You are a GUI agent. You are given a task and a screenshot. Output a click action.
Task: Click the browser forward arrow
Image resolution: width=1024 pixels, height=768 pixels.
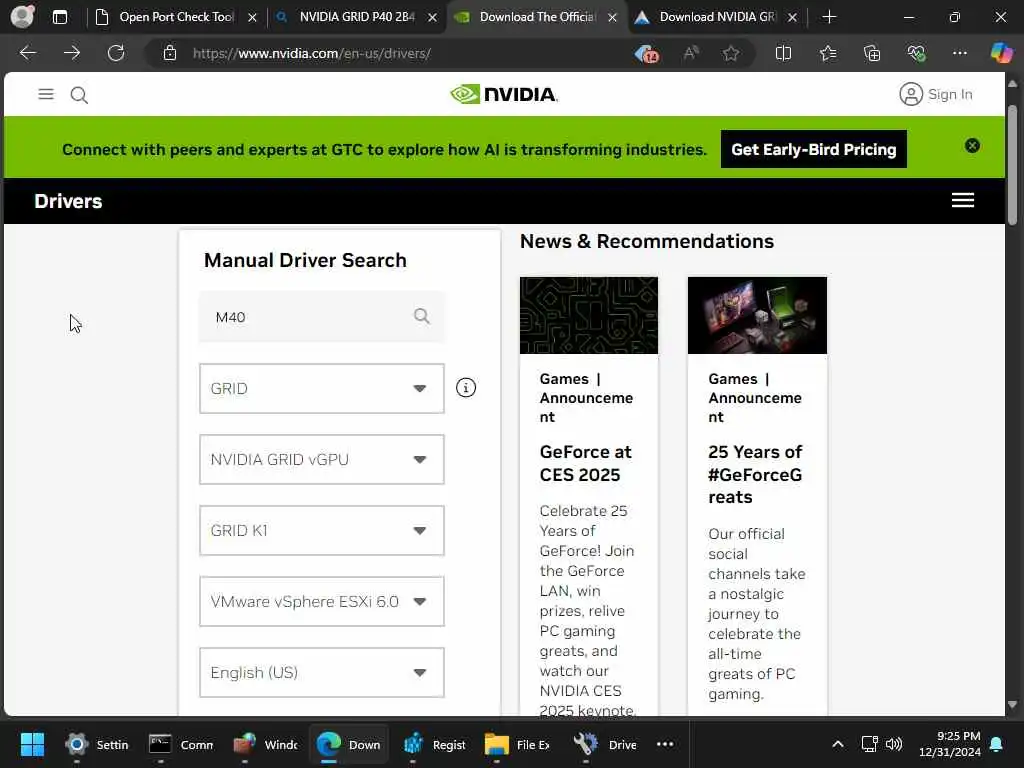72,53
